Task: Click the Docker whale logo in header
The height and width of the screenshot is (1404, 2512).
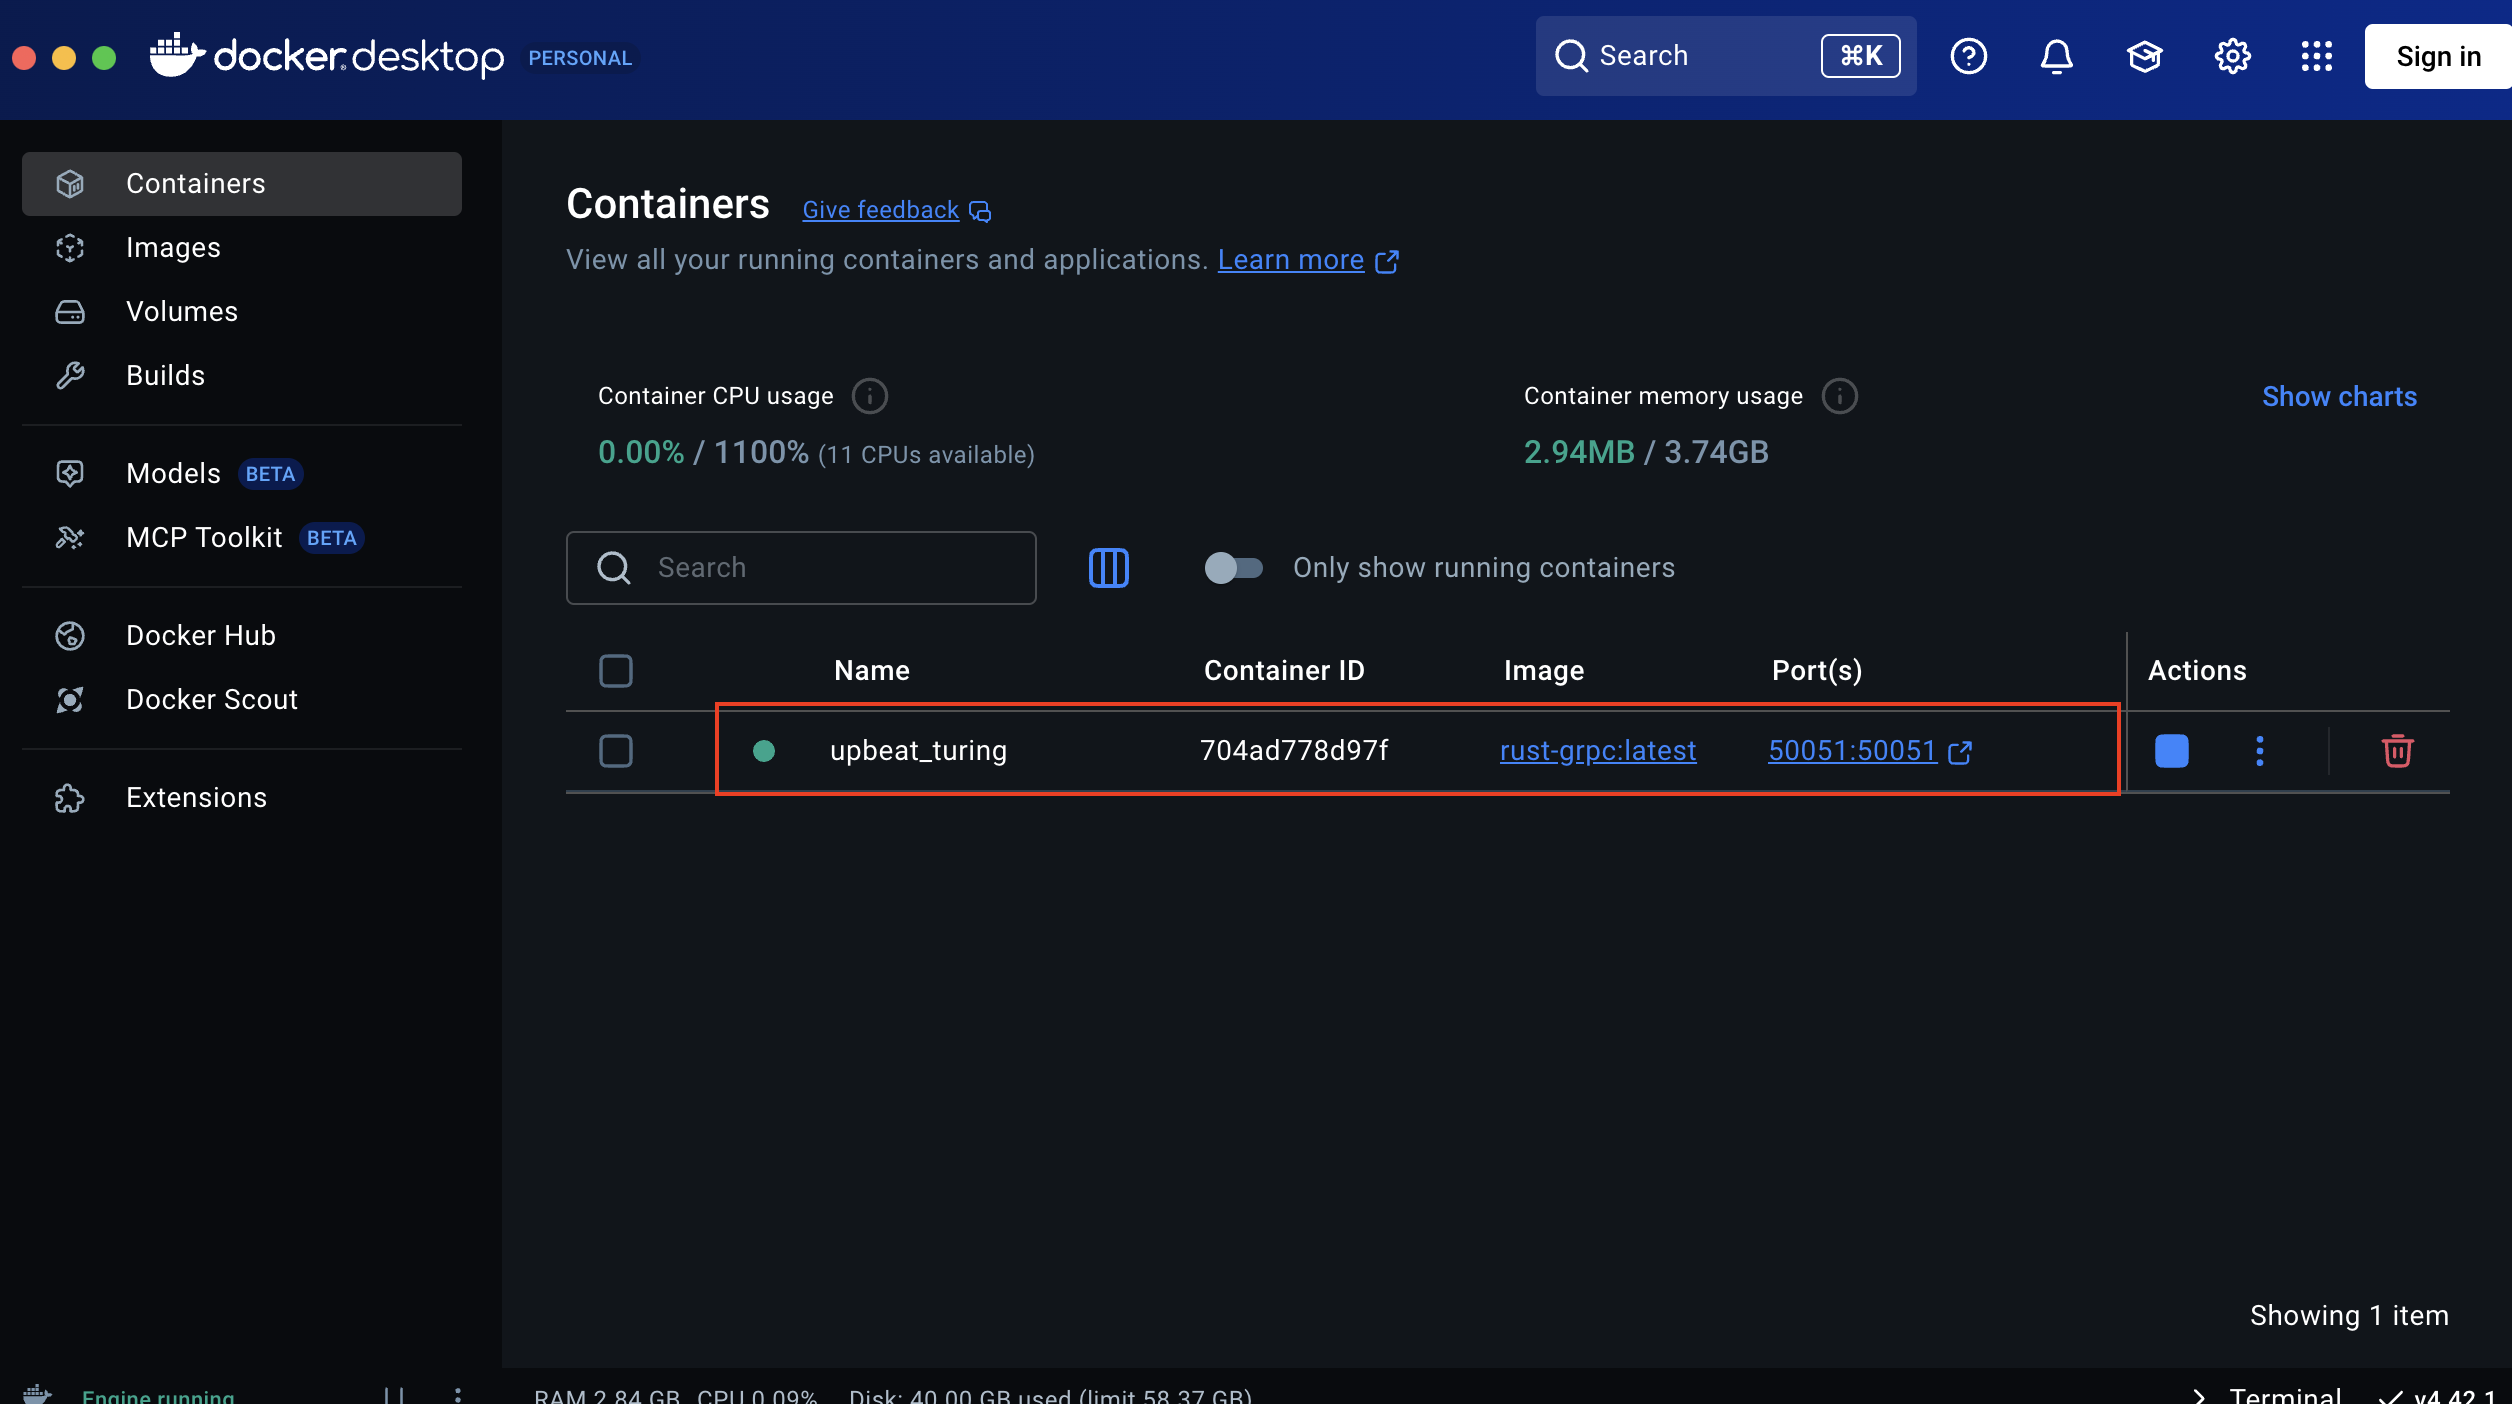Action: coord(177,55)
